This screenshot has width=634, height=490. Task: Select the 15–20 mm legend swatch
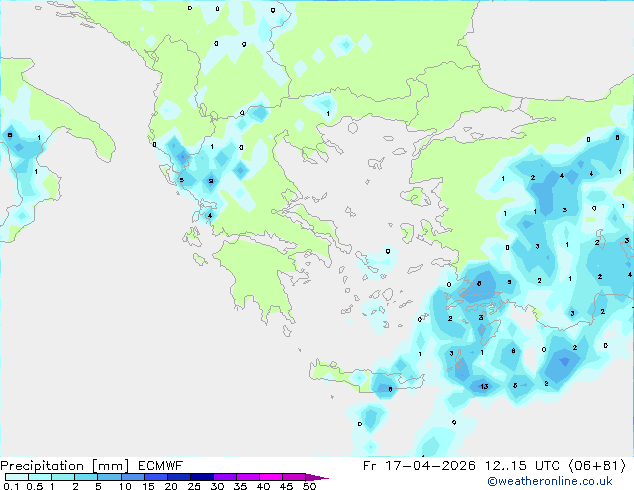156,477
